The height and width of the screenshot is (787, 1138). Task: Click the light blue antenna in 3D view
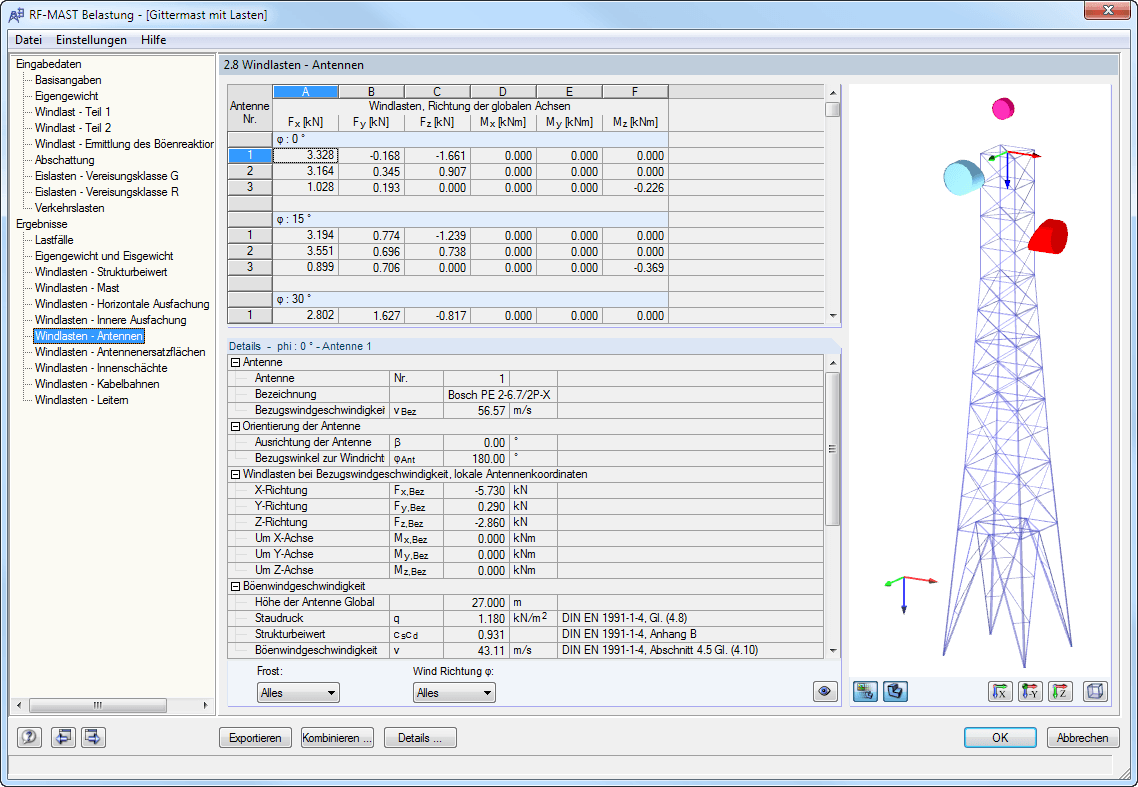point(963,178)
